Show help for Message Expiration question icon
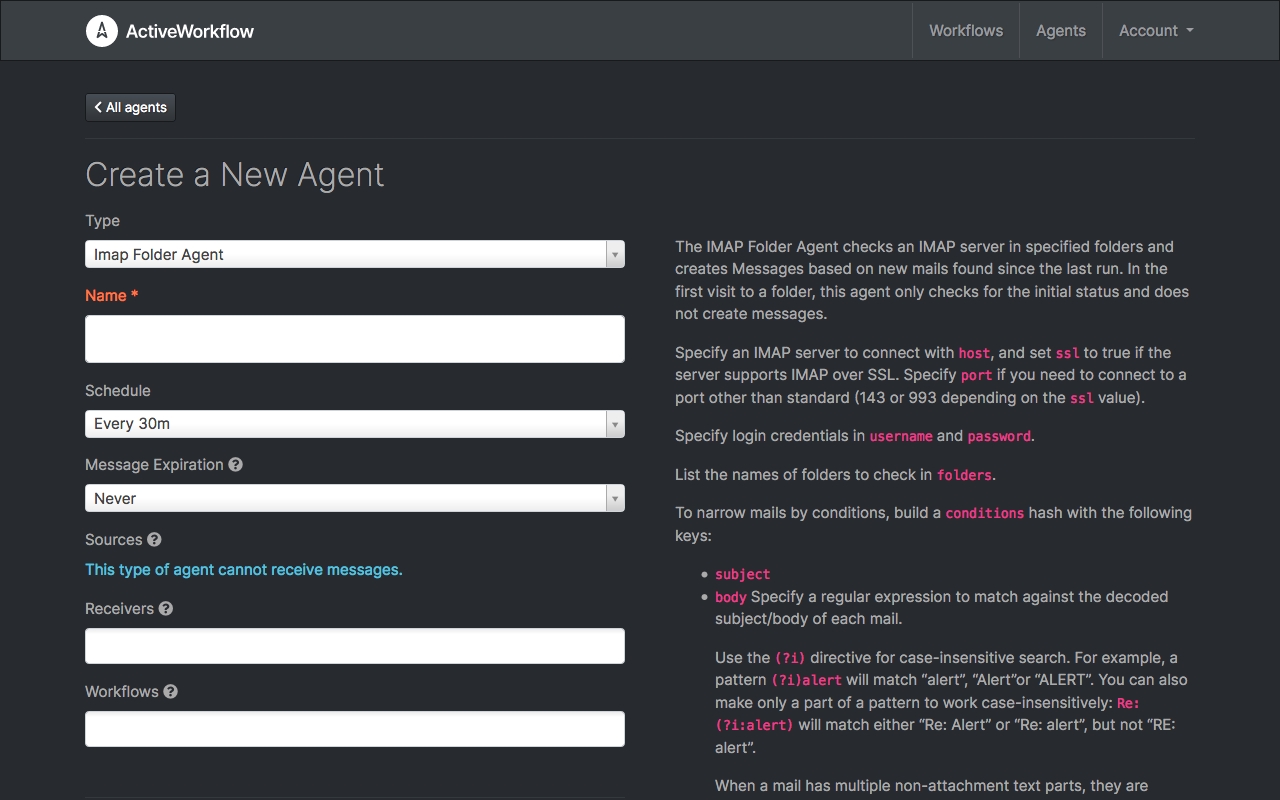This screenshot has height=800, width=1280. (x=236, y=465)
